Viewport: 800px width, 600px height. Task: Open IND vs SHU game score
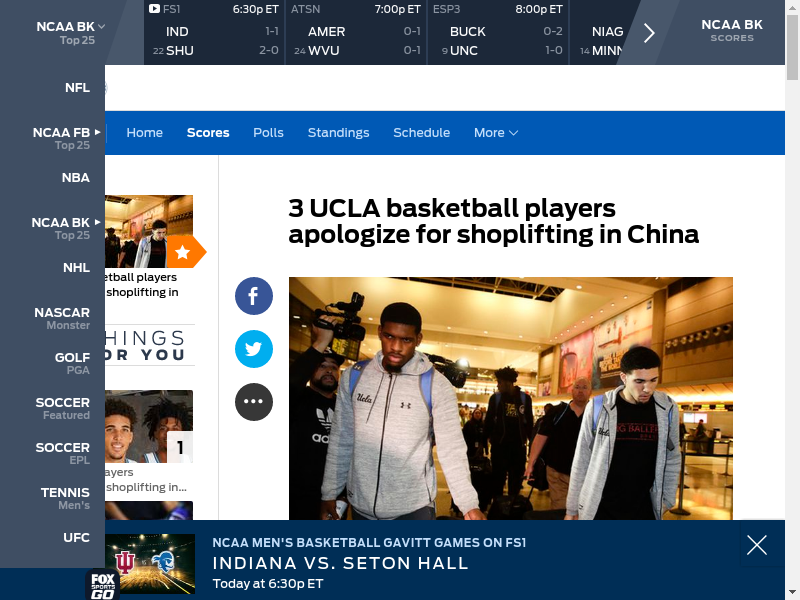tap(214, 32)
